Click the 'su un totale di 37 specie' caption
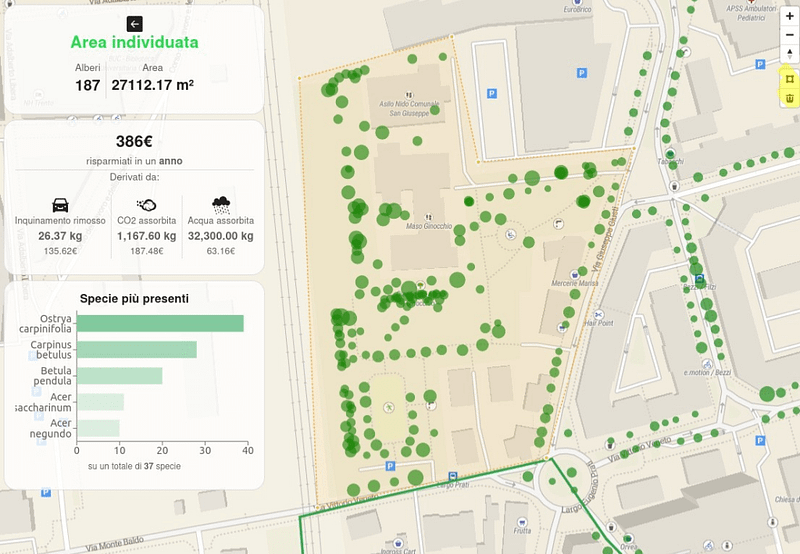Screen dimensions: 800x554 (x=134, y=466)
